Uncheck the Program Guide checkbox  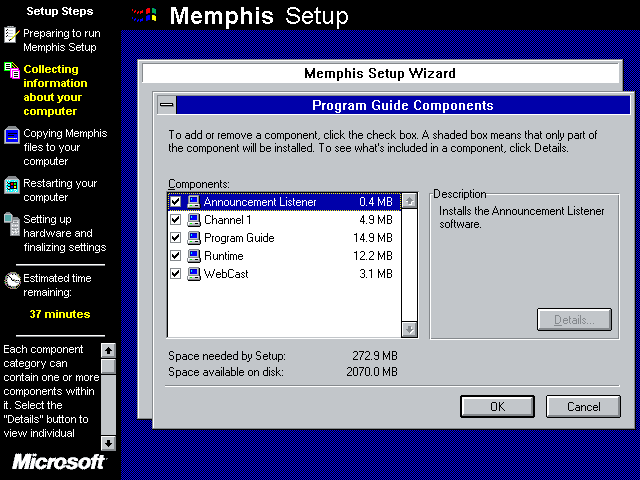[176, 238]
